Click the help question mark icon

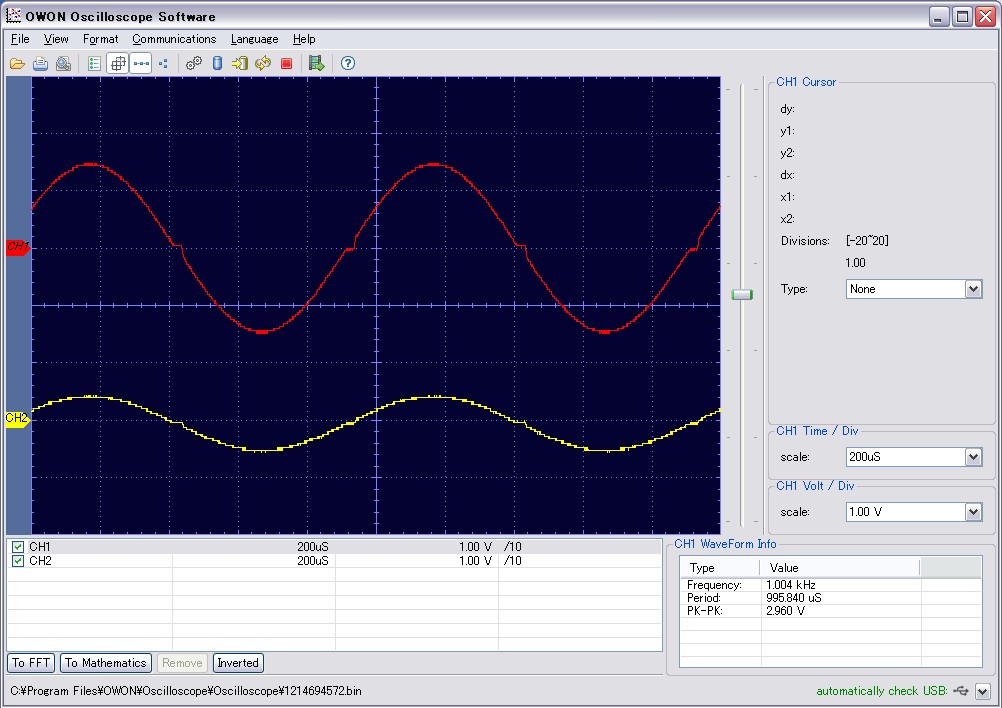348,63
